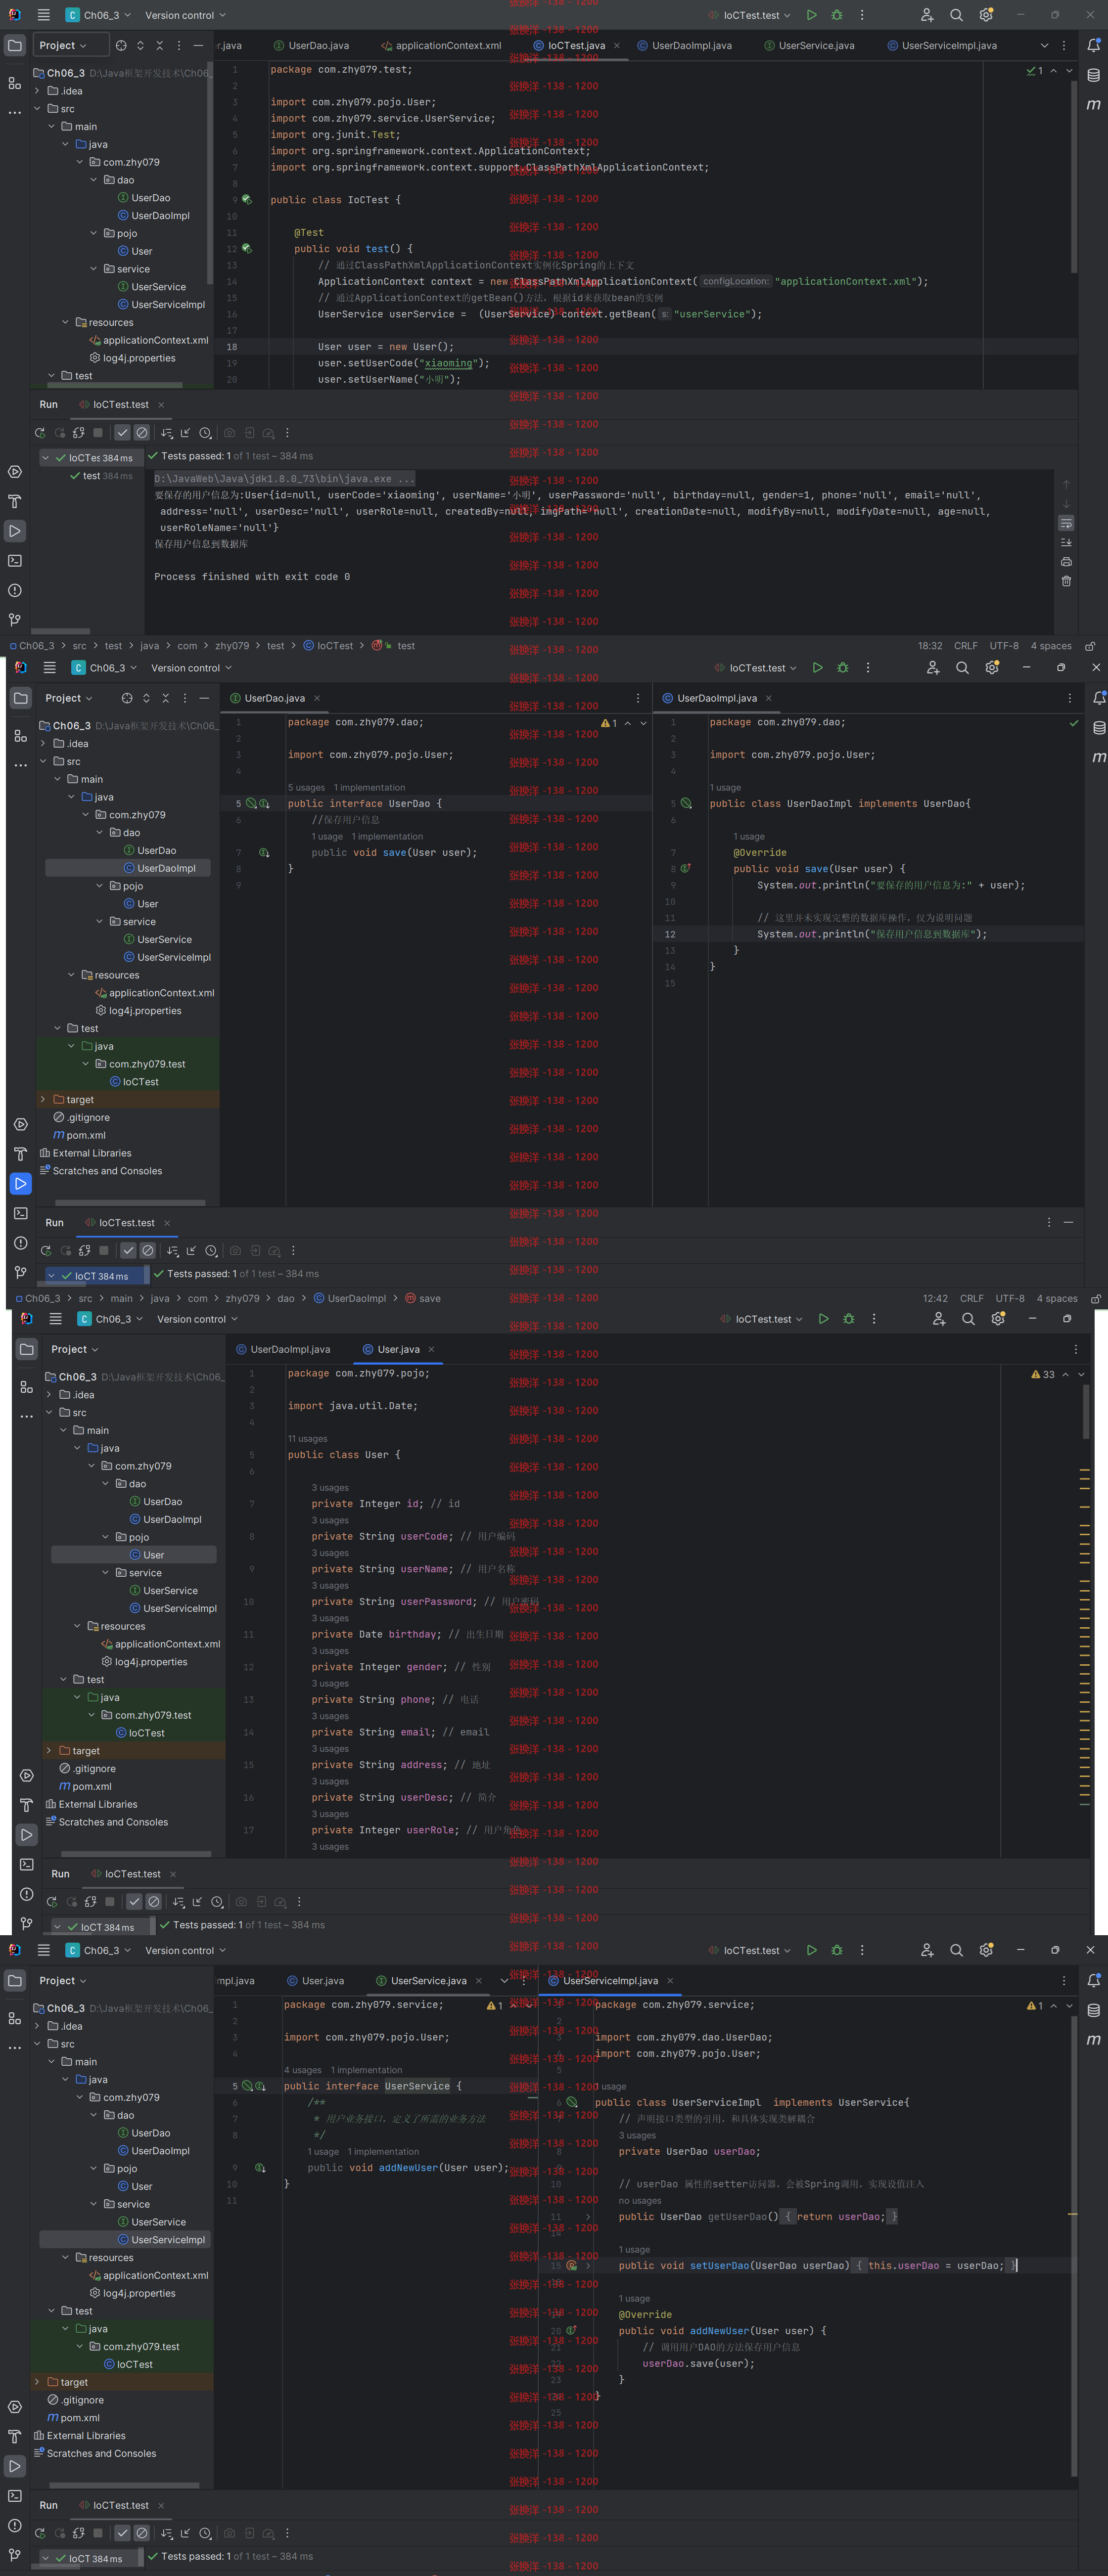Image resolution: width=1108 pixels, height=2576 pixels.
Task: Click the 'test 384 ms' result node
Action: tap(101, 476)
